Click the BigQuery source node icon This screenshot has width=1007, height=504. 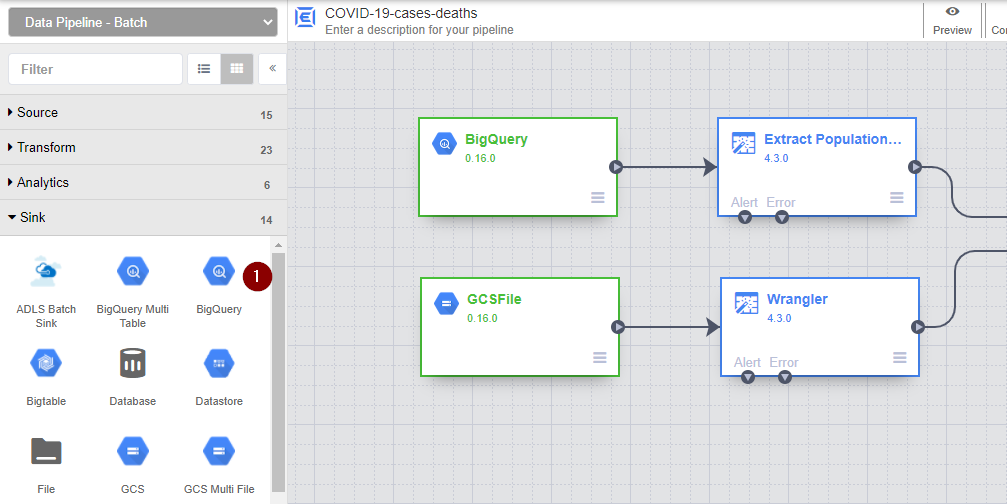(444, 144)
